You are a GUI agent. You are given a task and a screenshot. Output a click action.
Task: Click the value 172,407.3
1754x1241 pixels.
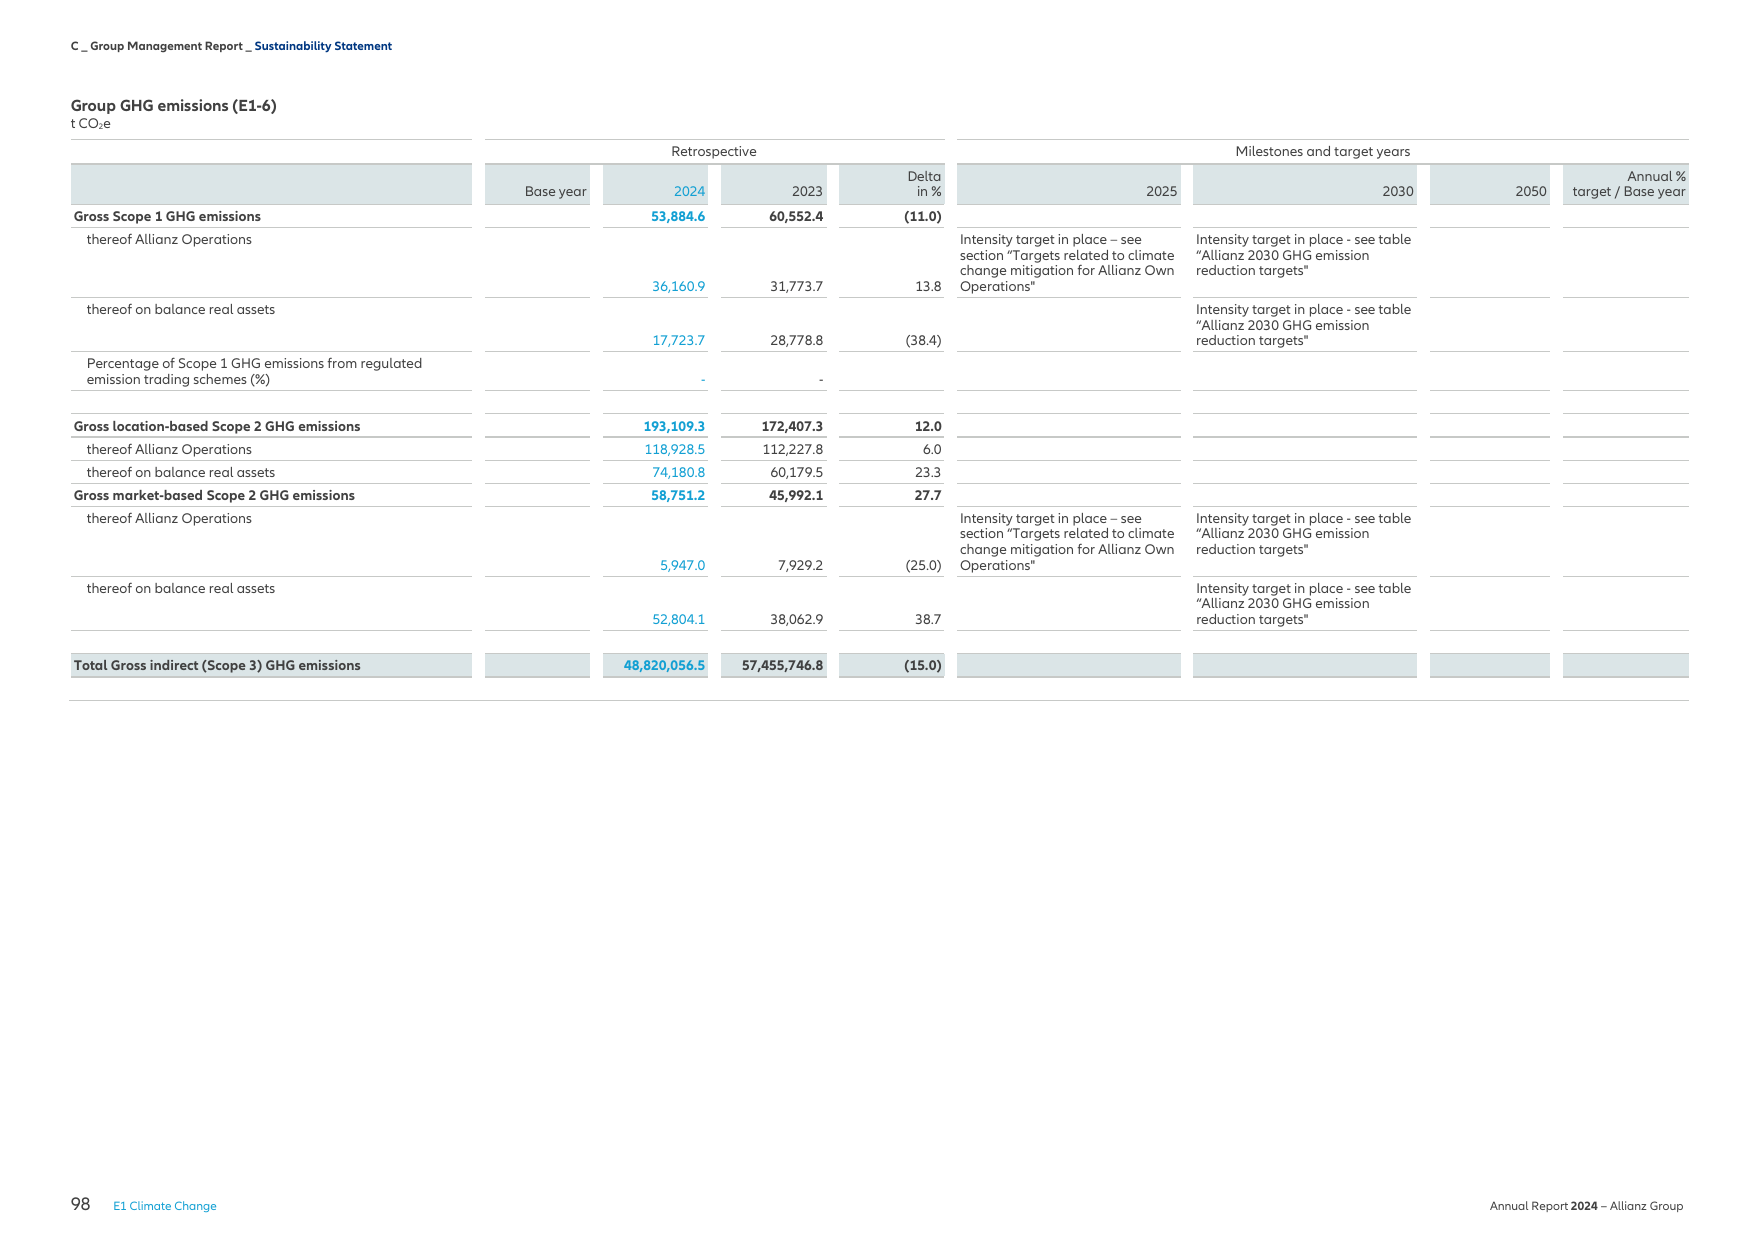pos(792,427)
